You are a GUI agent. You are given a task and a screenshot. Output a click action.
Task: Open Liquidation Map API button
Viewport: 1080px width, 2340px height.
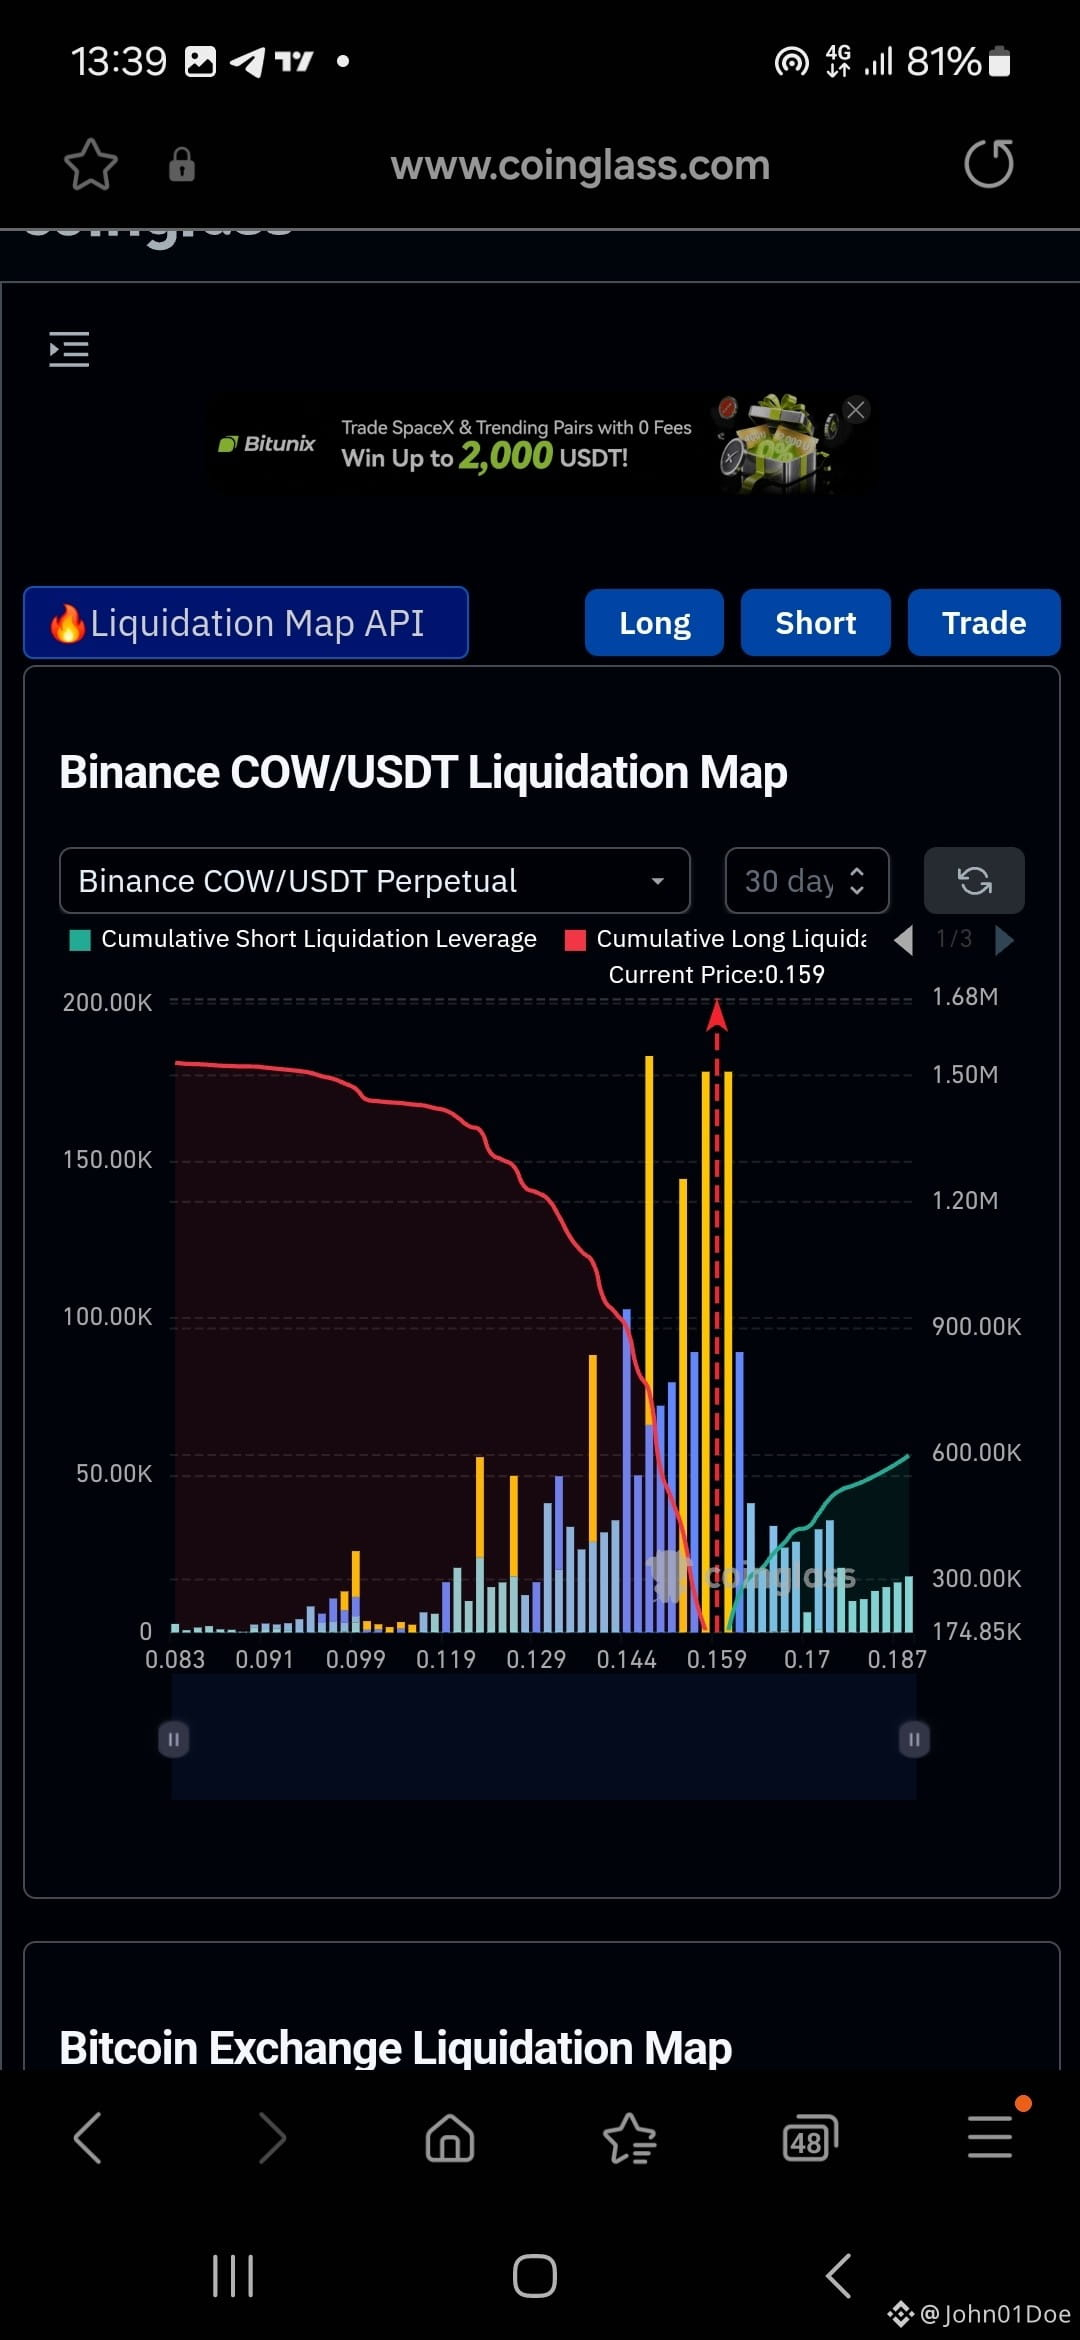(246, 622)
